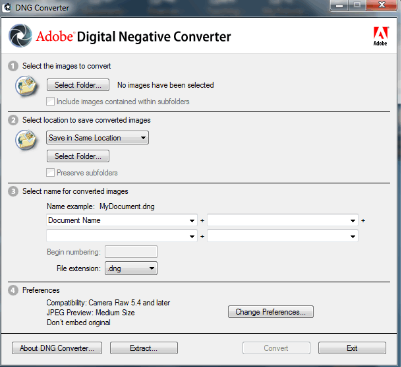
Task: Click the DNG Converter title bar icon
Action: [x=7, y=7]
